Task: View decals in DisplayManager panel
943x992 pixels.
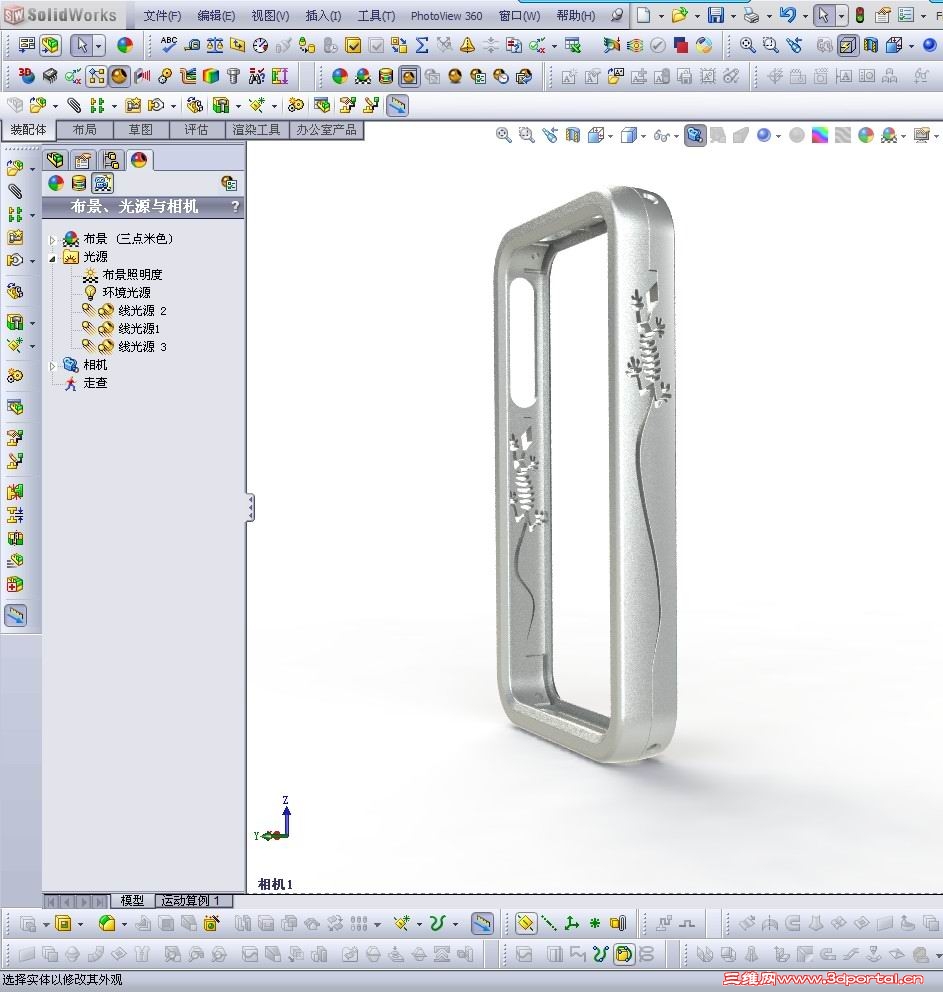Action: click(x=79, y=183)
